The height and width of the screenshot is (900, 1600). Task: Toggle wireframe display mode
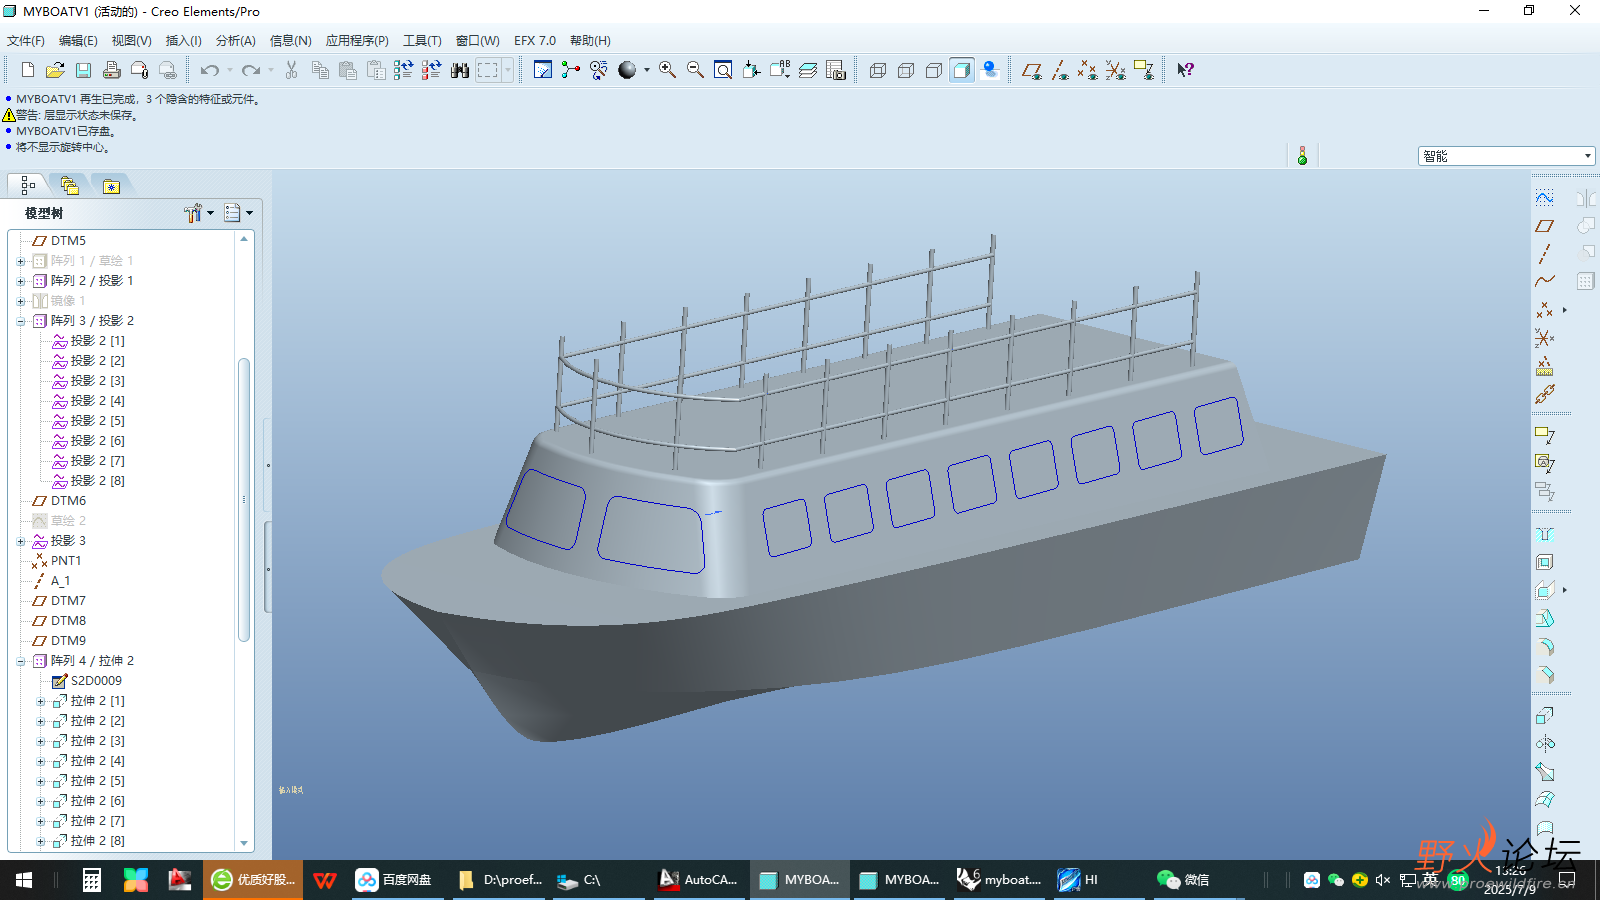click(x=878, y=70)
